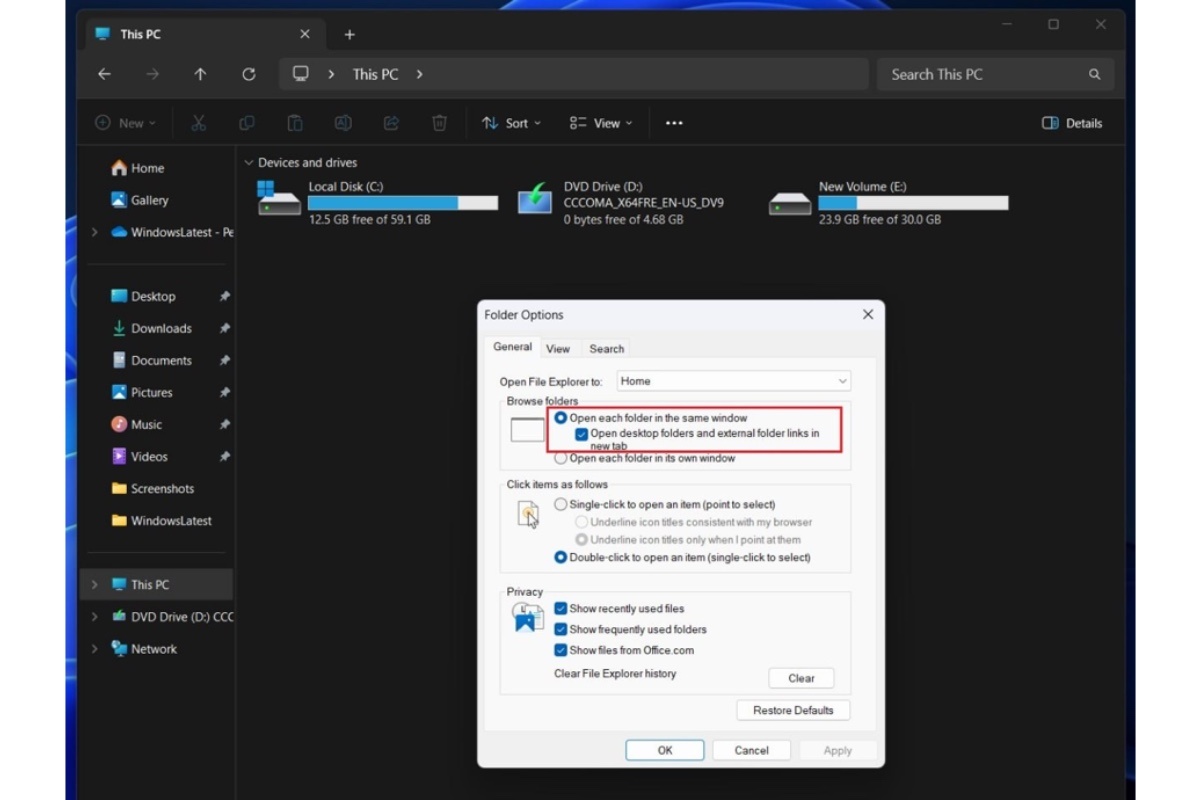
Task: Expand Network tree node
Action: tap(95, 648)
